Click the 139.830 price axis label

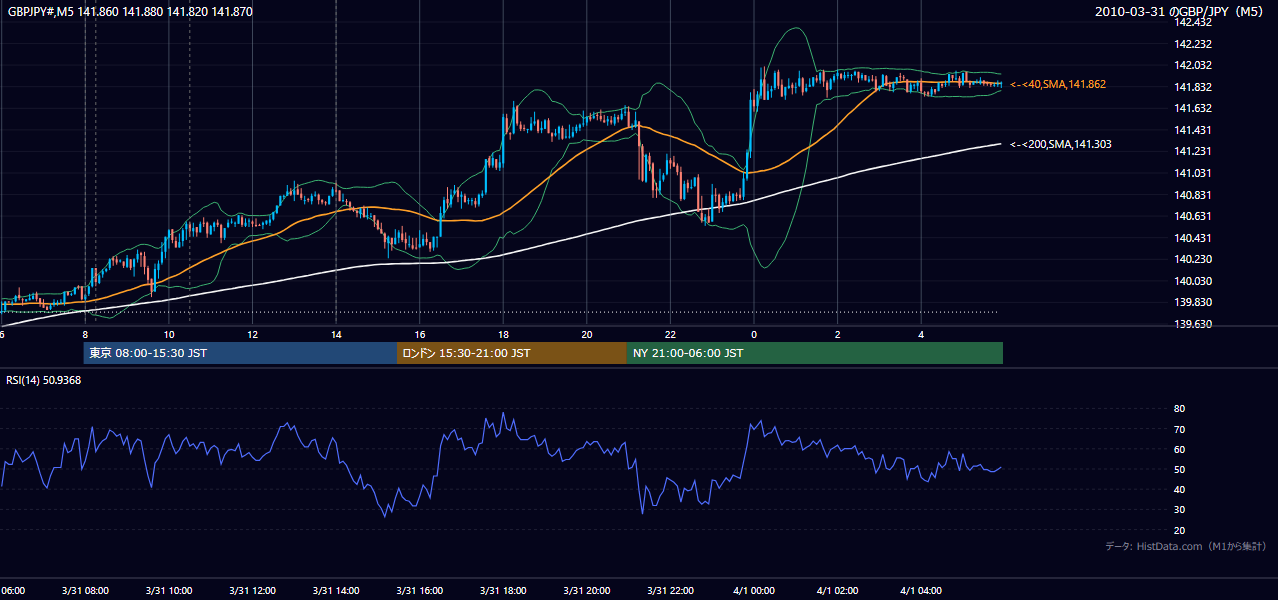tap(1194, 302)
